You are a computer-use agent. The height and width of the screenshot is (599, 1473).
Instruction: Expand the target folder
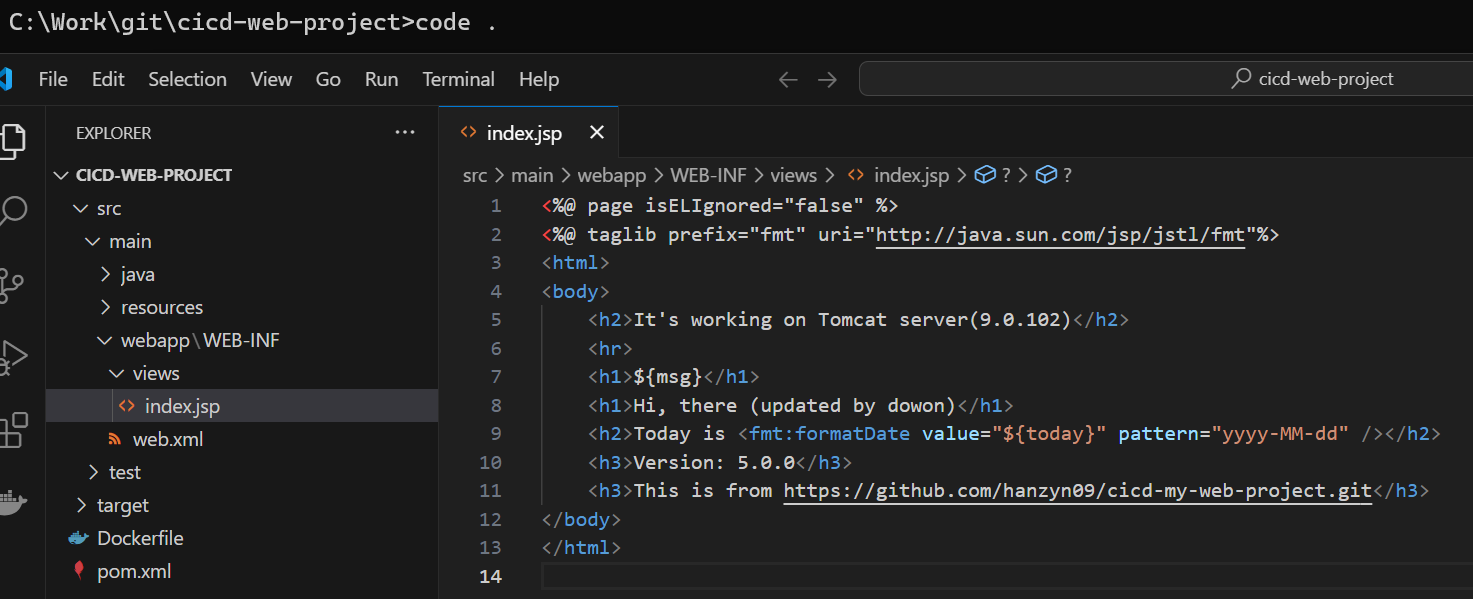(x=122, y=505)
